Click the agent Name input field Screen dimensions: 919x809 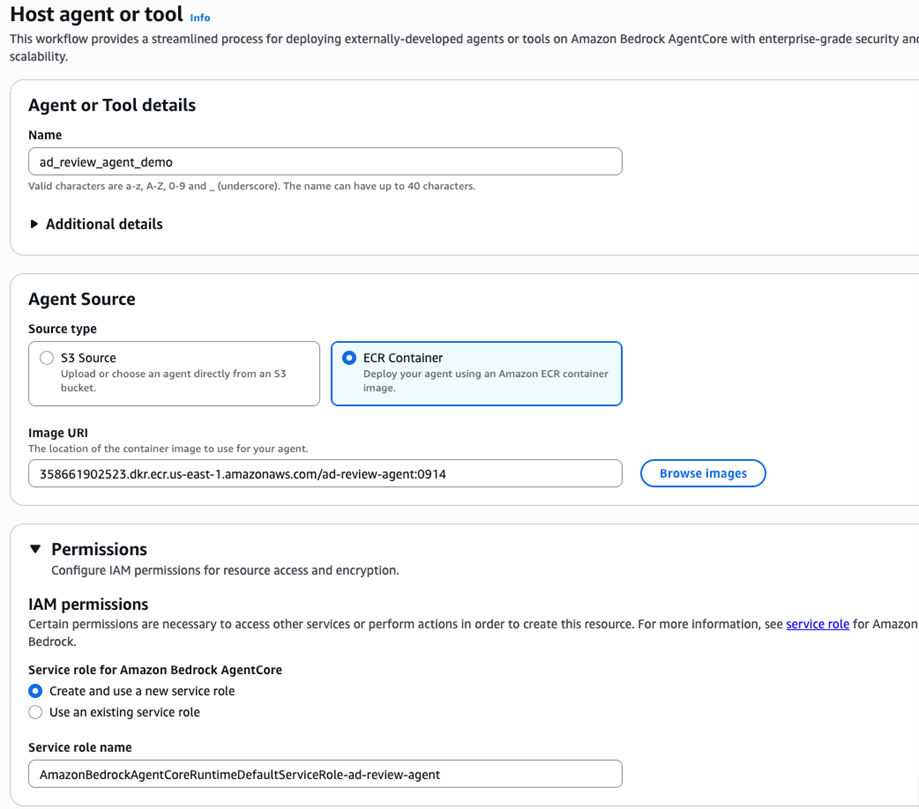pyautogui.click(x=325, y=161)
